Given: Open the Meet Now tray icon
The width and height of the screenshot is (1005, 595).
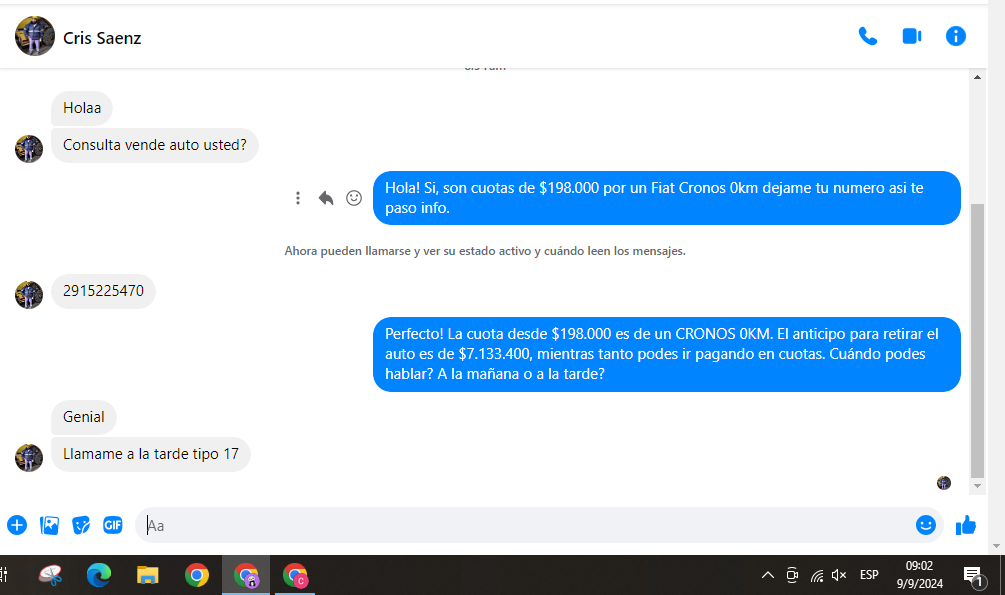Looking at the screenshot, I should (792, 575).
